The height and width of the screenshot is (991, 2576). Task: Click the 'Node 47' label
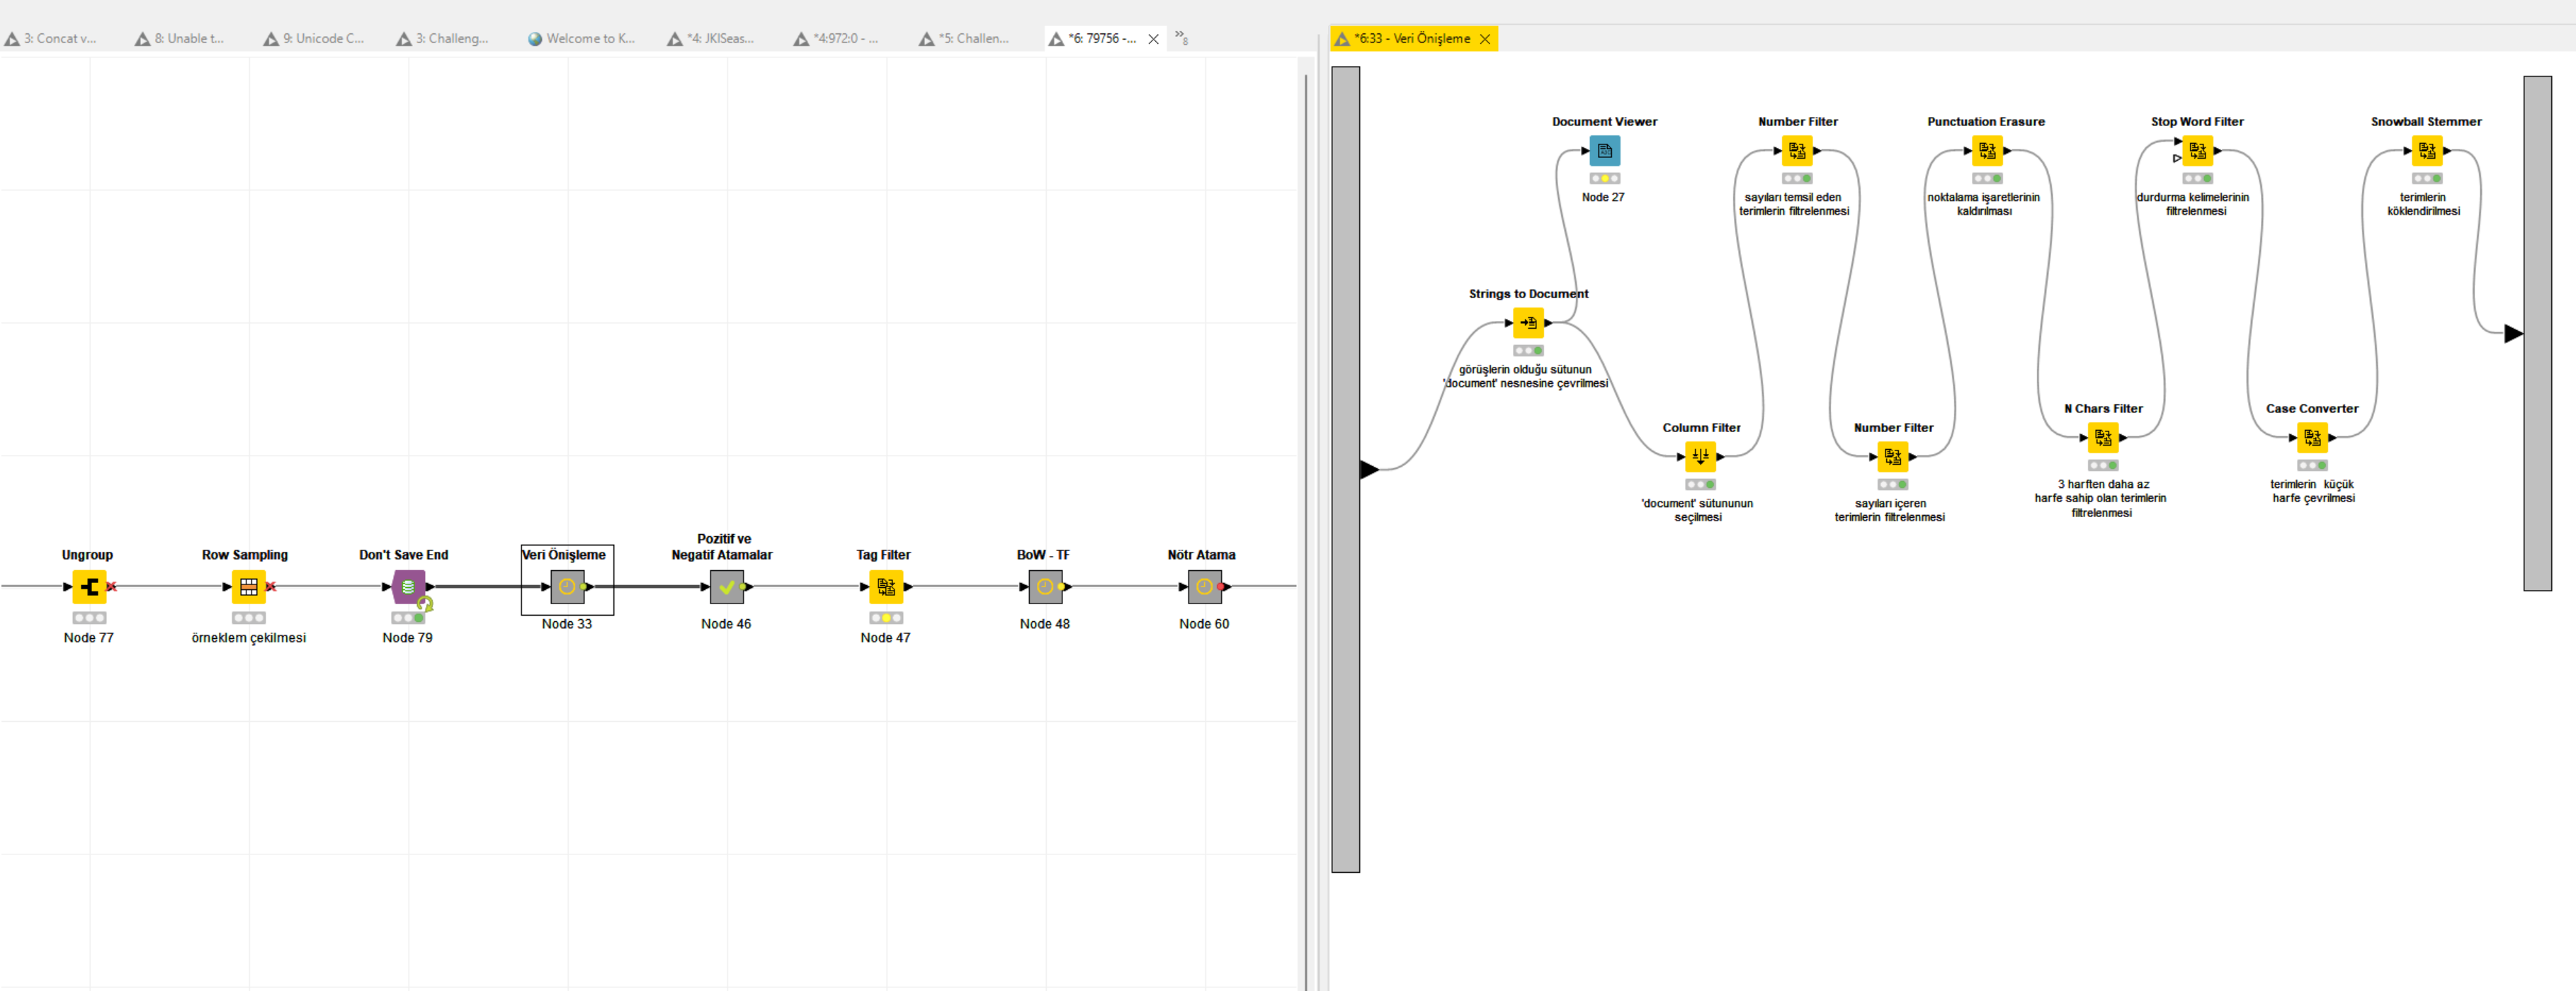coord(886,638)
